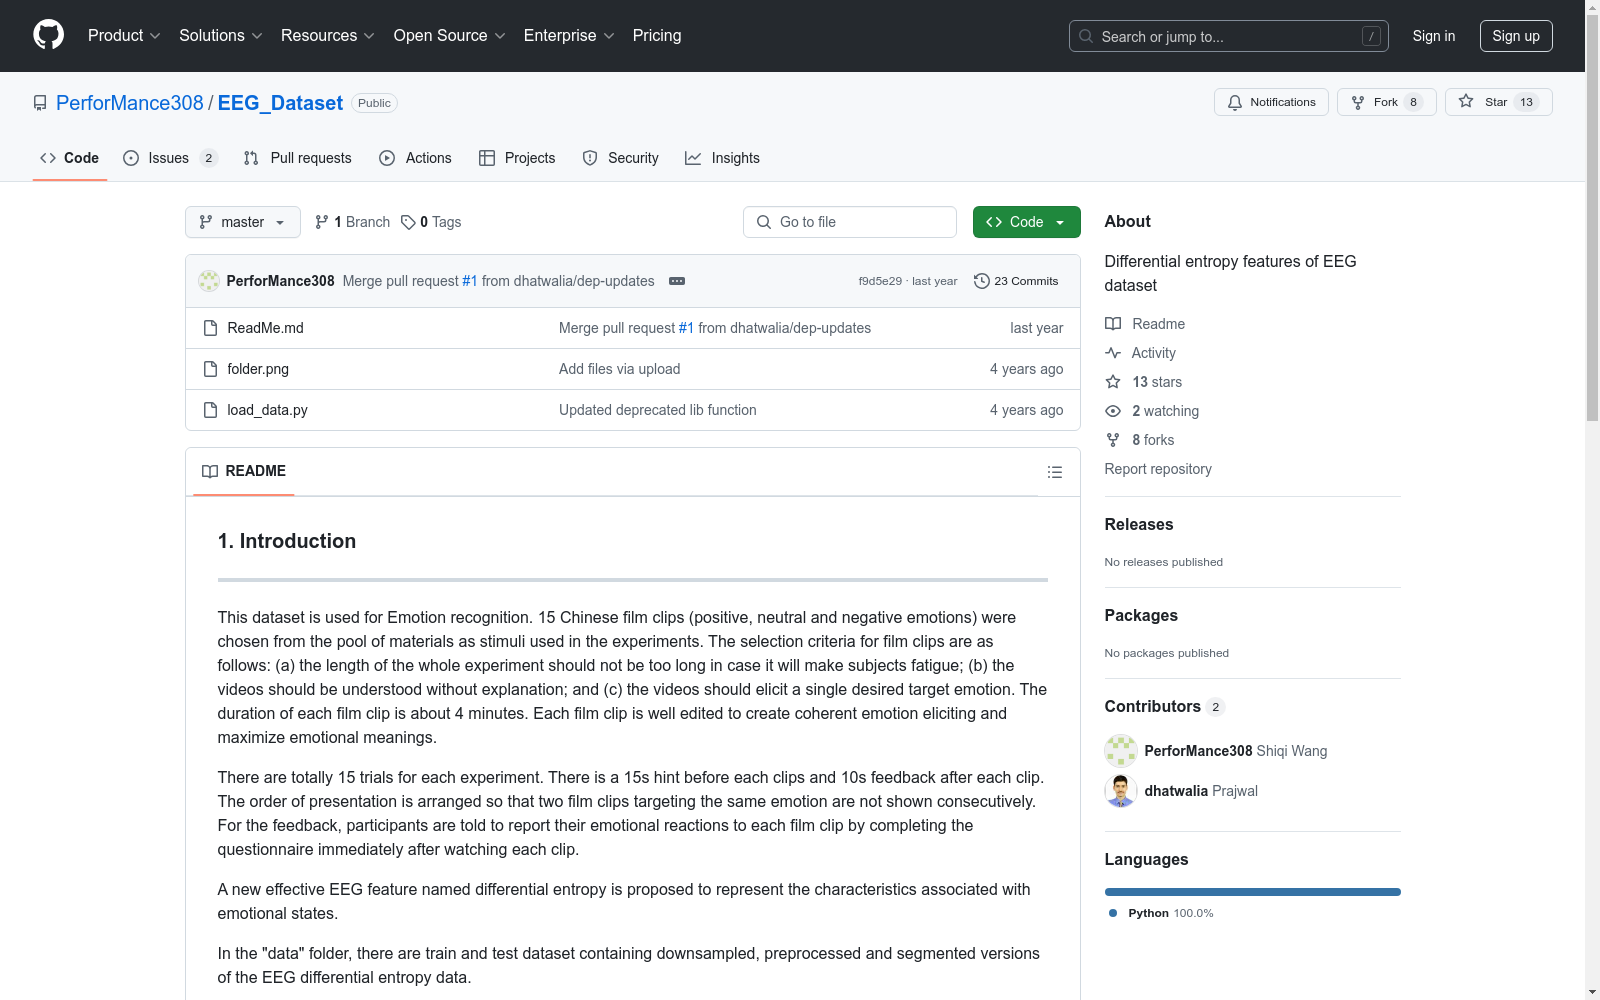Open pull request #1 in ReadMe.md row
This screenshot has width=1600, height=1000.
tap(686, 328)
